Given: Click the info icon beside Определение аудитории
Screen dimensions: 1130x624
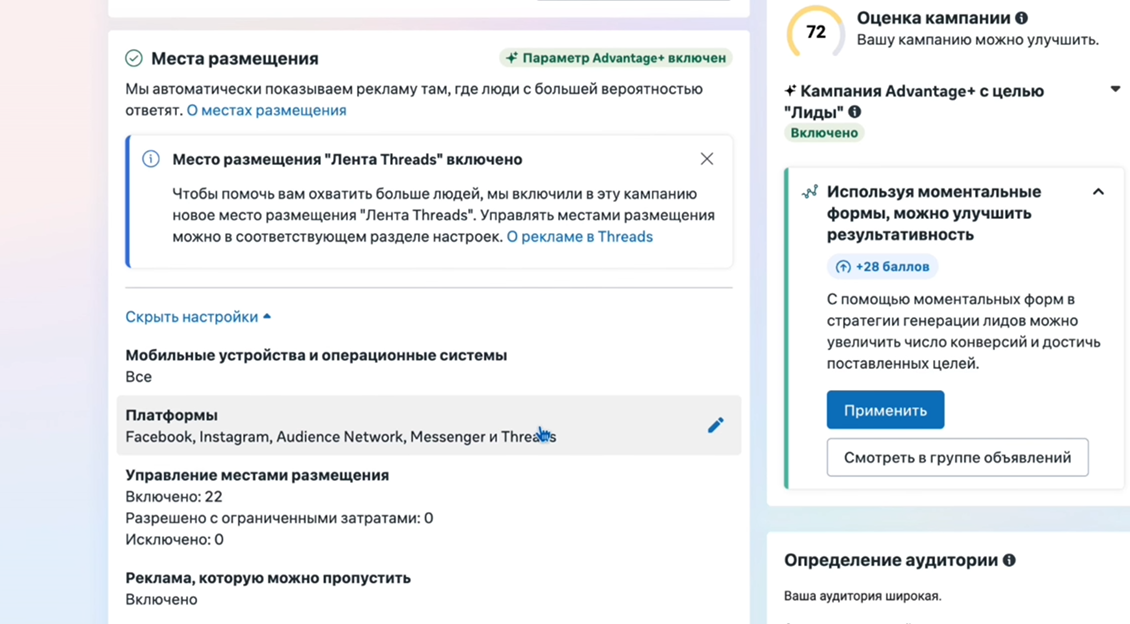Looking at the screenshot, I should (1009, 560).
